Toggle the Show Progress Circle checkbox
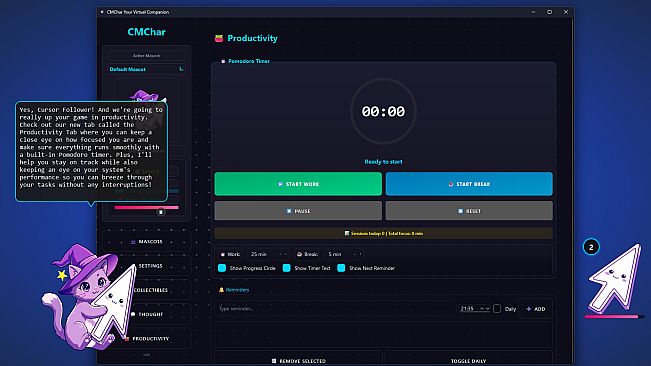The image size is (651, 366). [222, 268]
